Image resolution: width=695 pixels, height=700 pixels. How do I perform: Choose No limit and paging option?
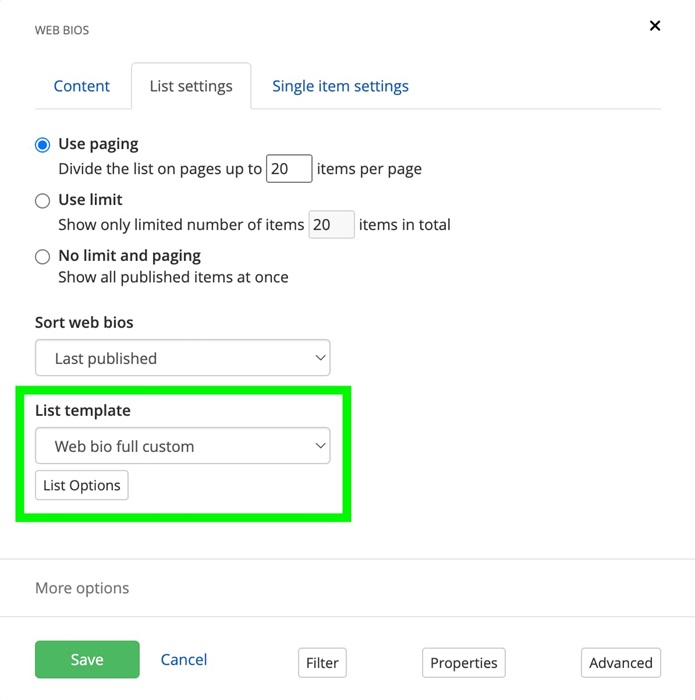(x=42, y=256)
